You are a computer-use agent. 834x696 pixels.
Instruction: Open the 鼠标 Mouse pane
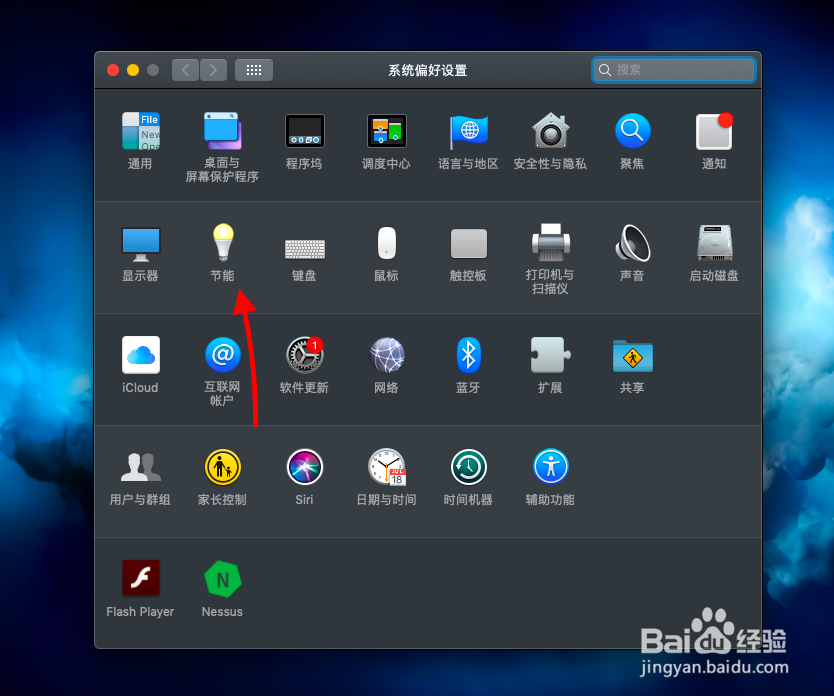coord(387,244)
